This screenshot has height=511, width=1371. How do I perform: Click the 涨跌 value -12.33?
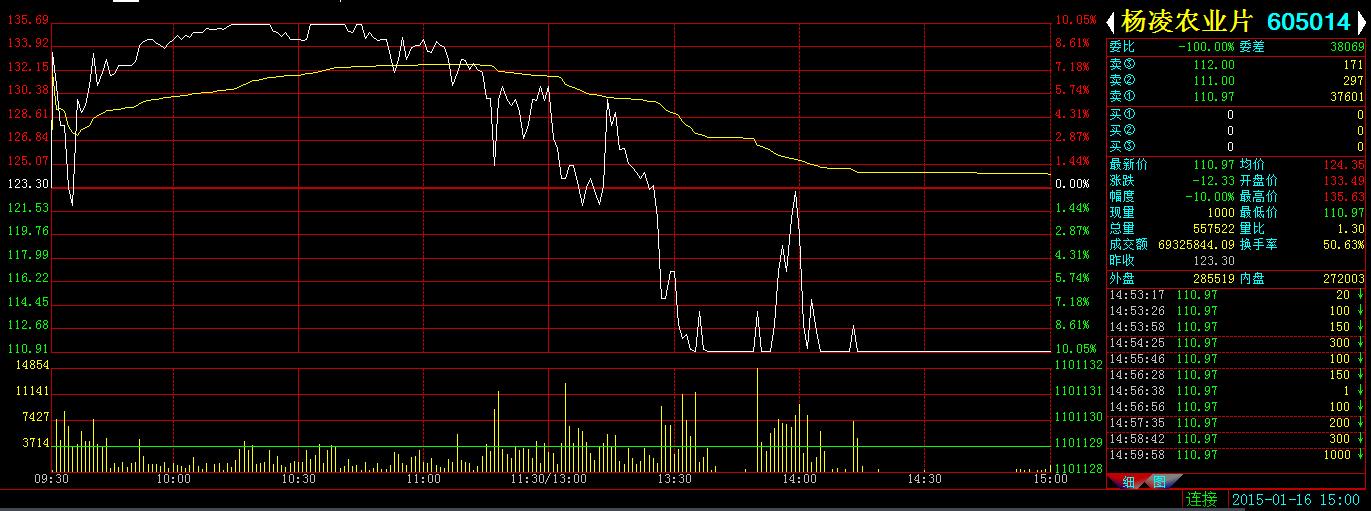point(1214,180)
